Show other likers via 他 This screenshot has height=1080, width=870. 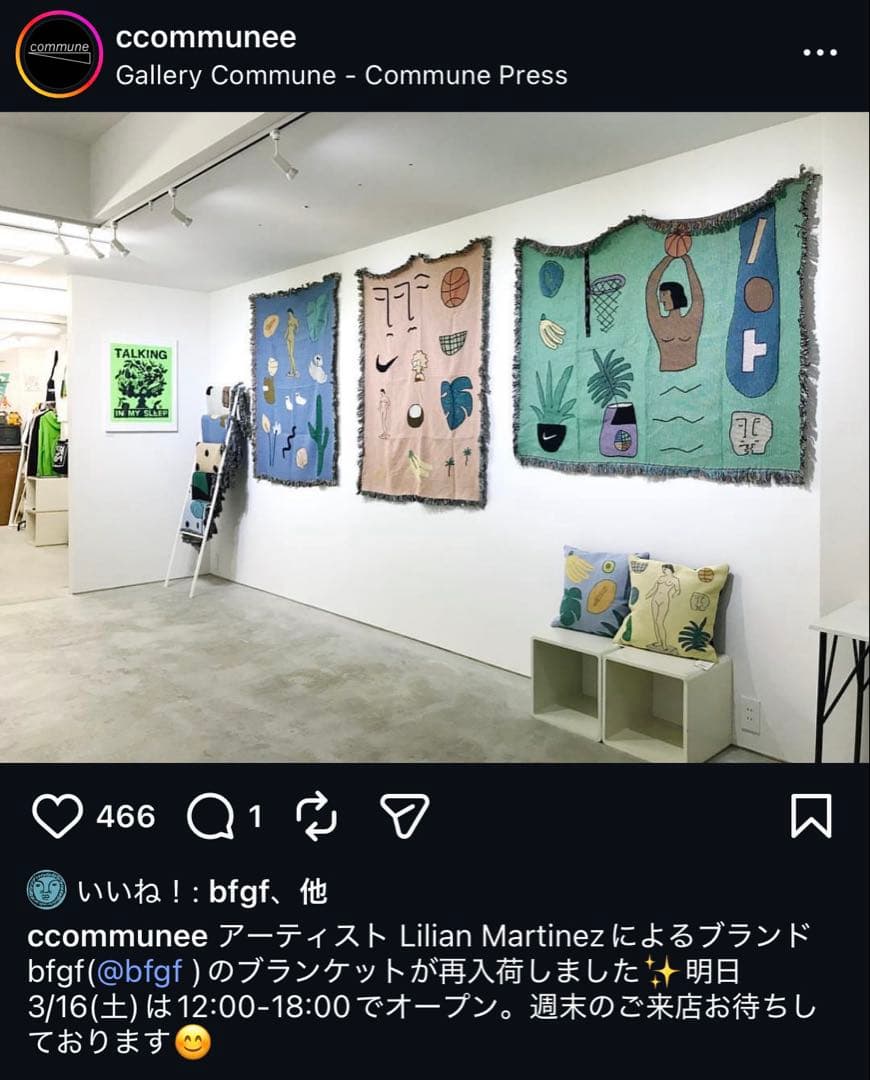(x=313, y=893)
